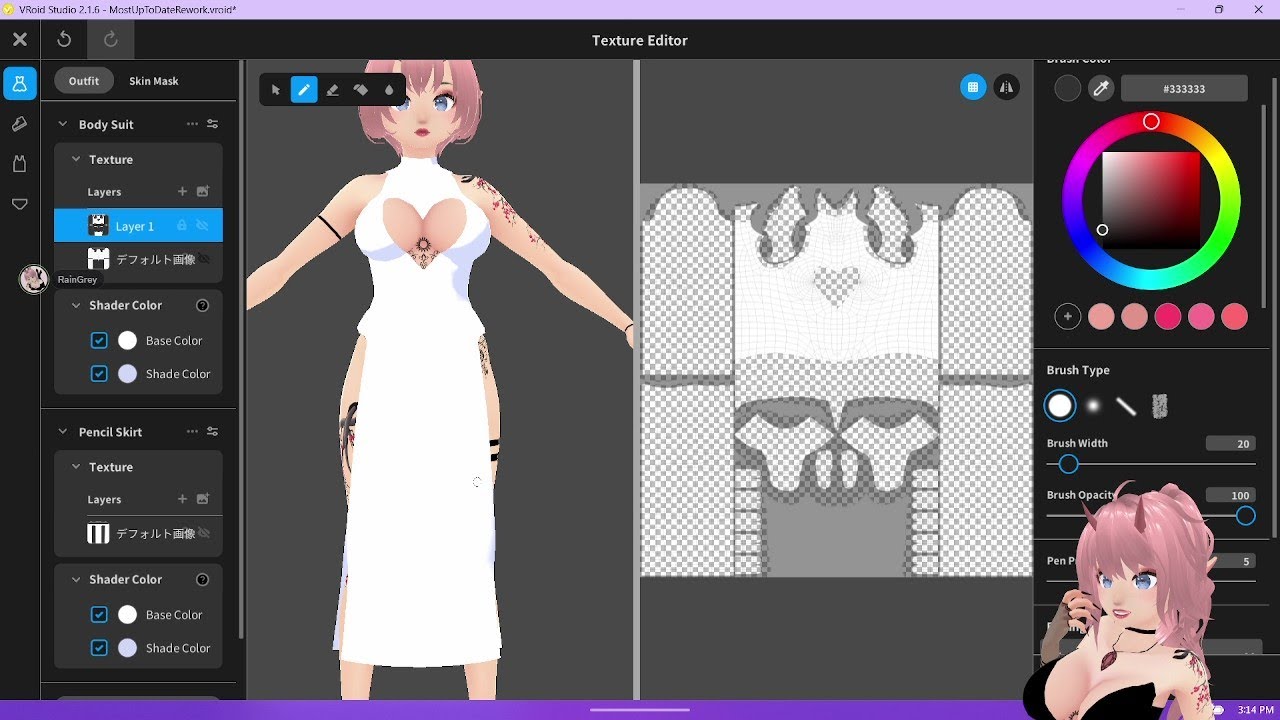Collapse Body Suit Texture section
The width and height of the screenshot is (1280, 720).
click(x=75, y=159)
